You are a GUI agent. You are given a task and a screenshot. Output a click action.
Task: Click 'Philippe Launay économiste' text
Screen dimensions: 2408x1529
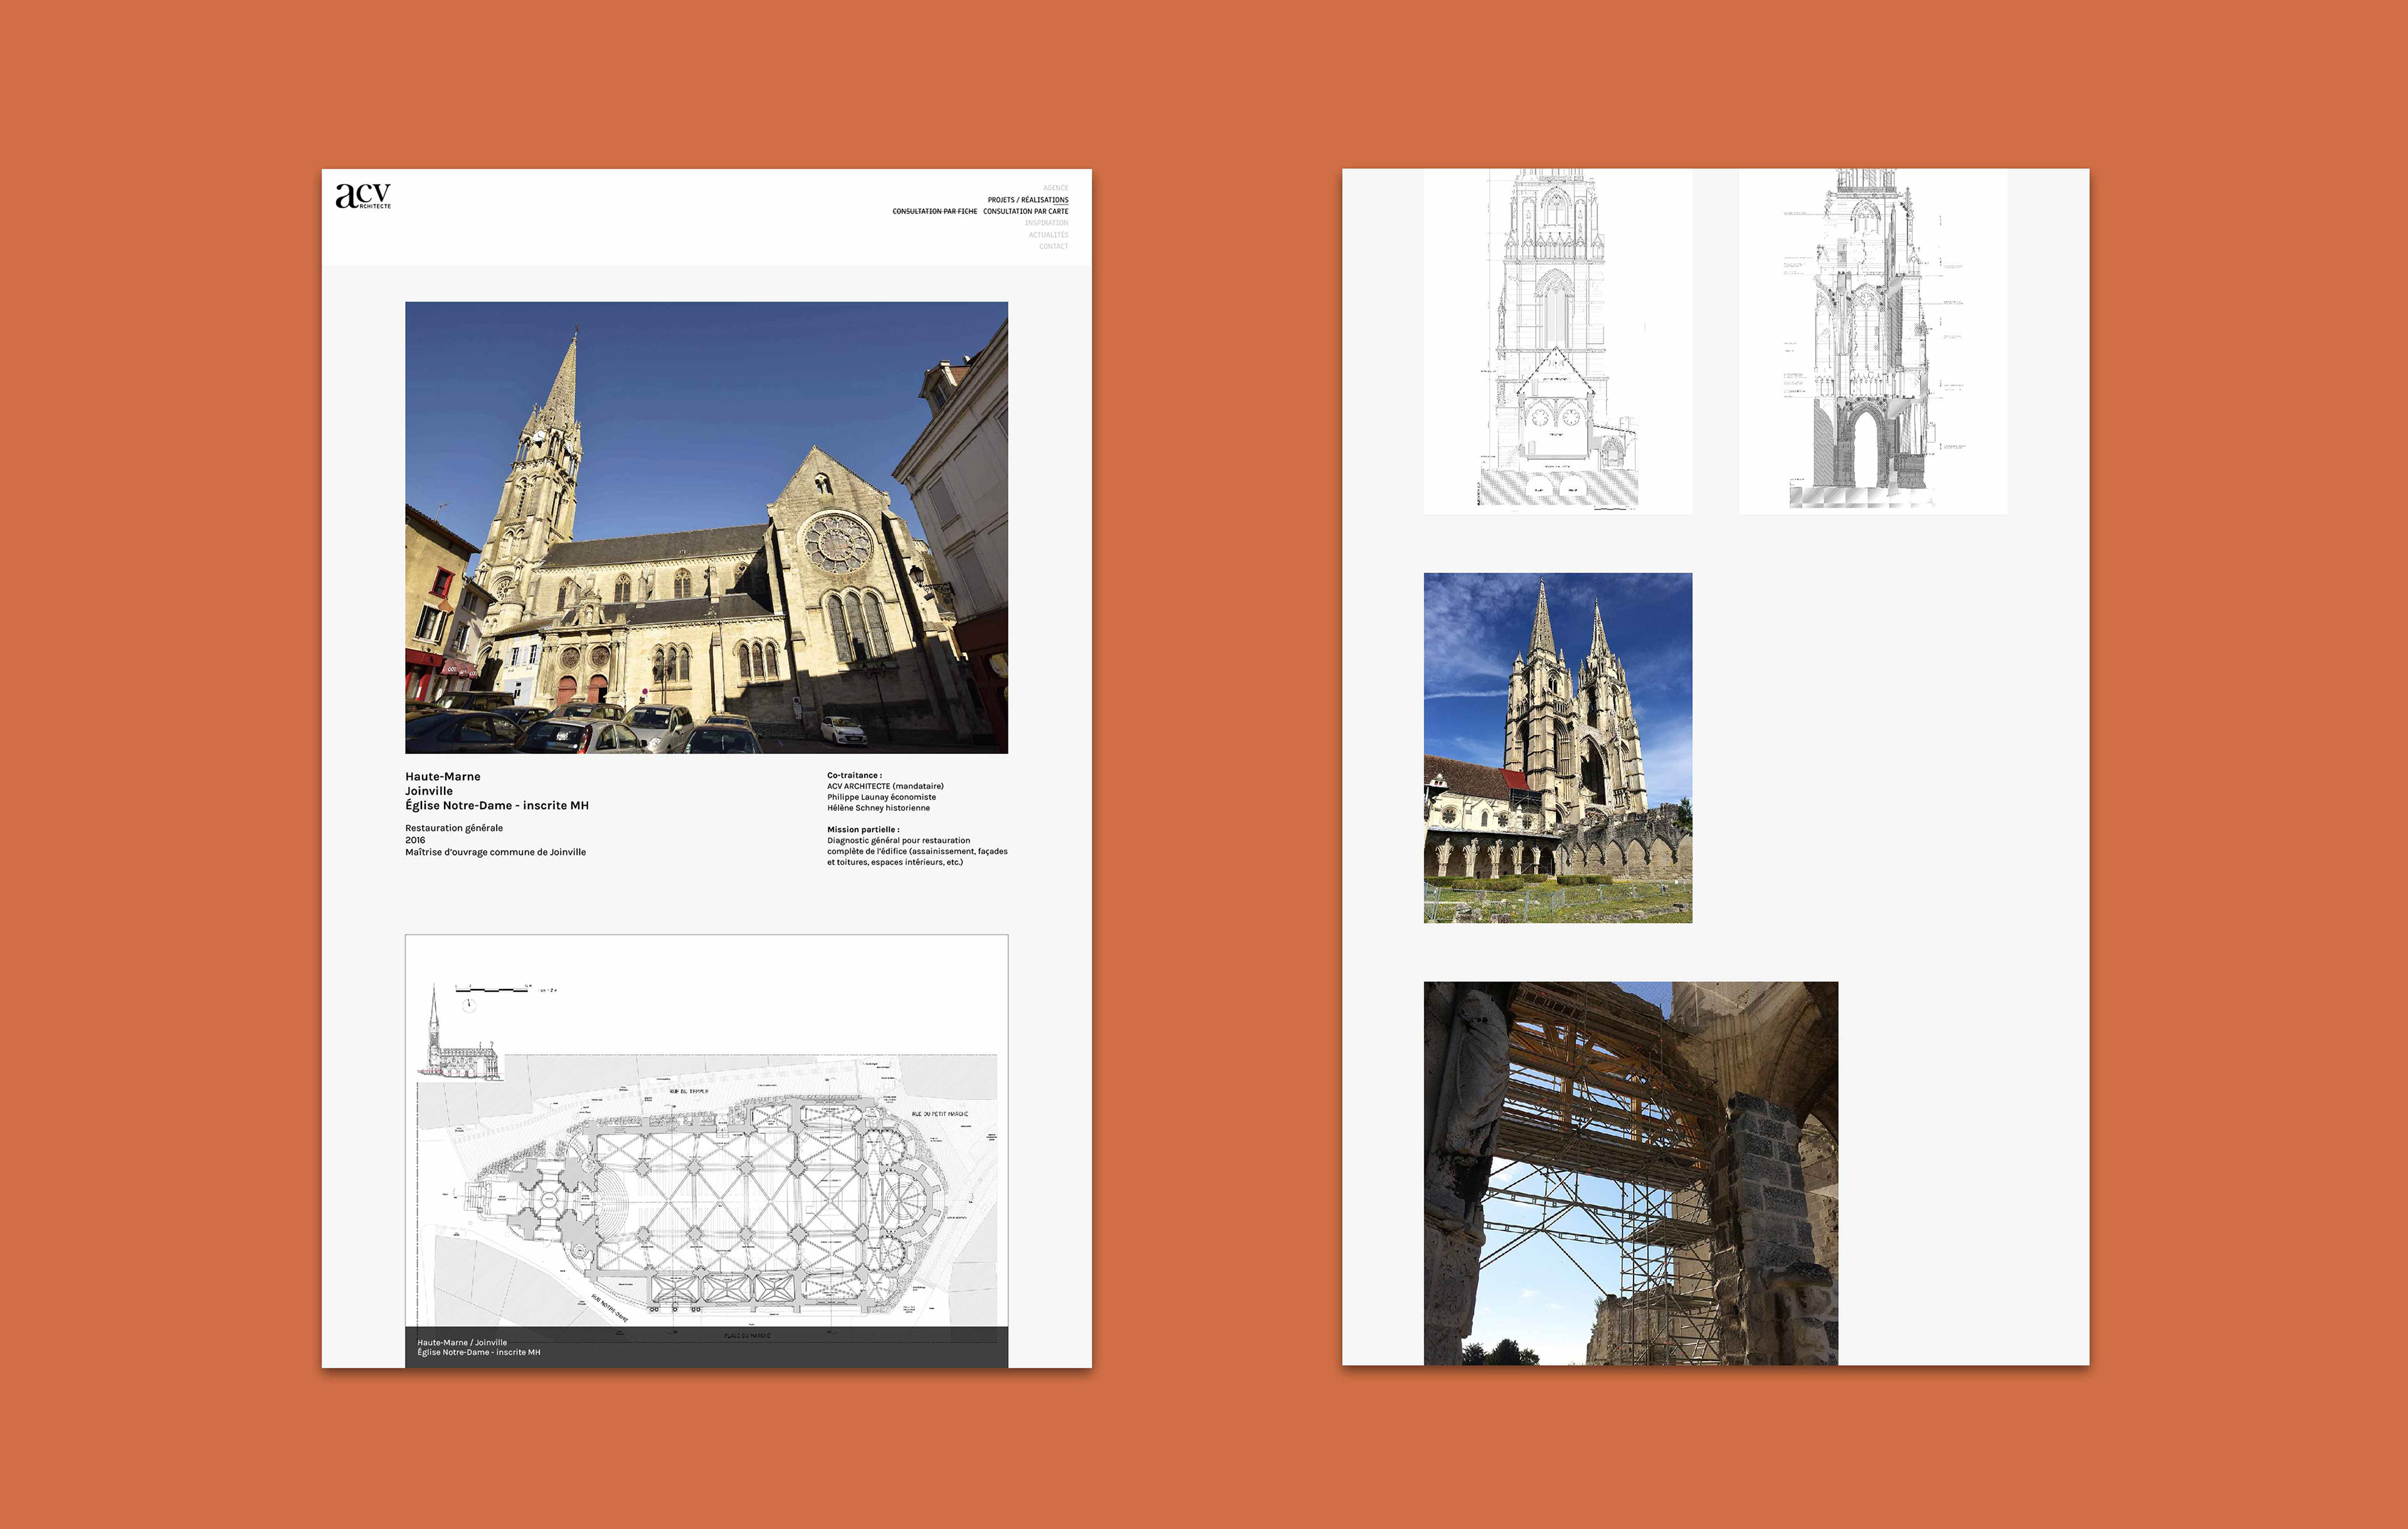point(881,797)
